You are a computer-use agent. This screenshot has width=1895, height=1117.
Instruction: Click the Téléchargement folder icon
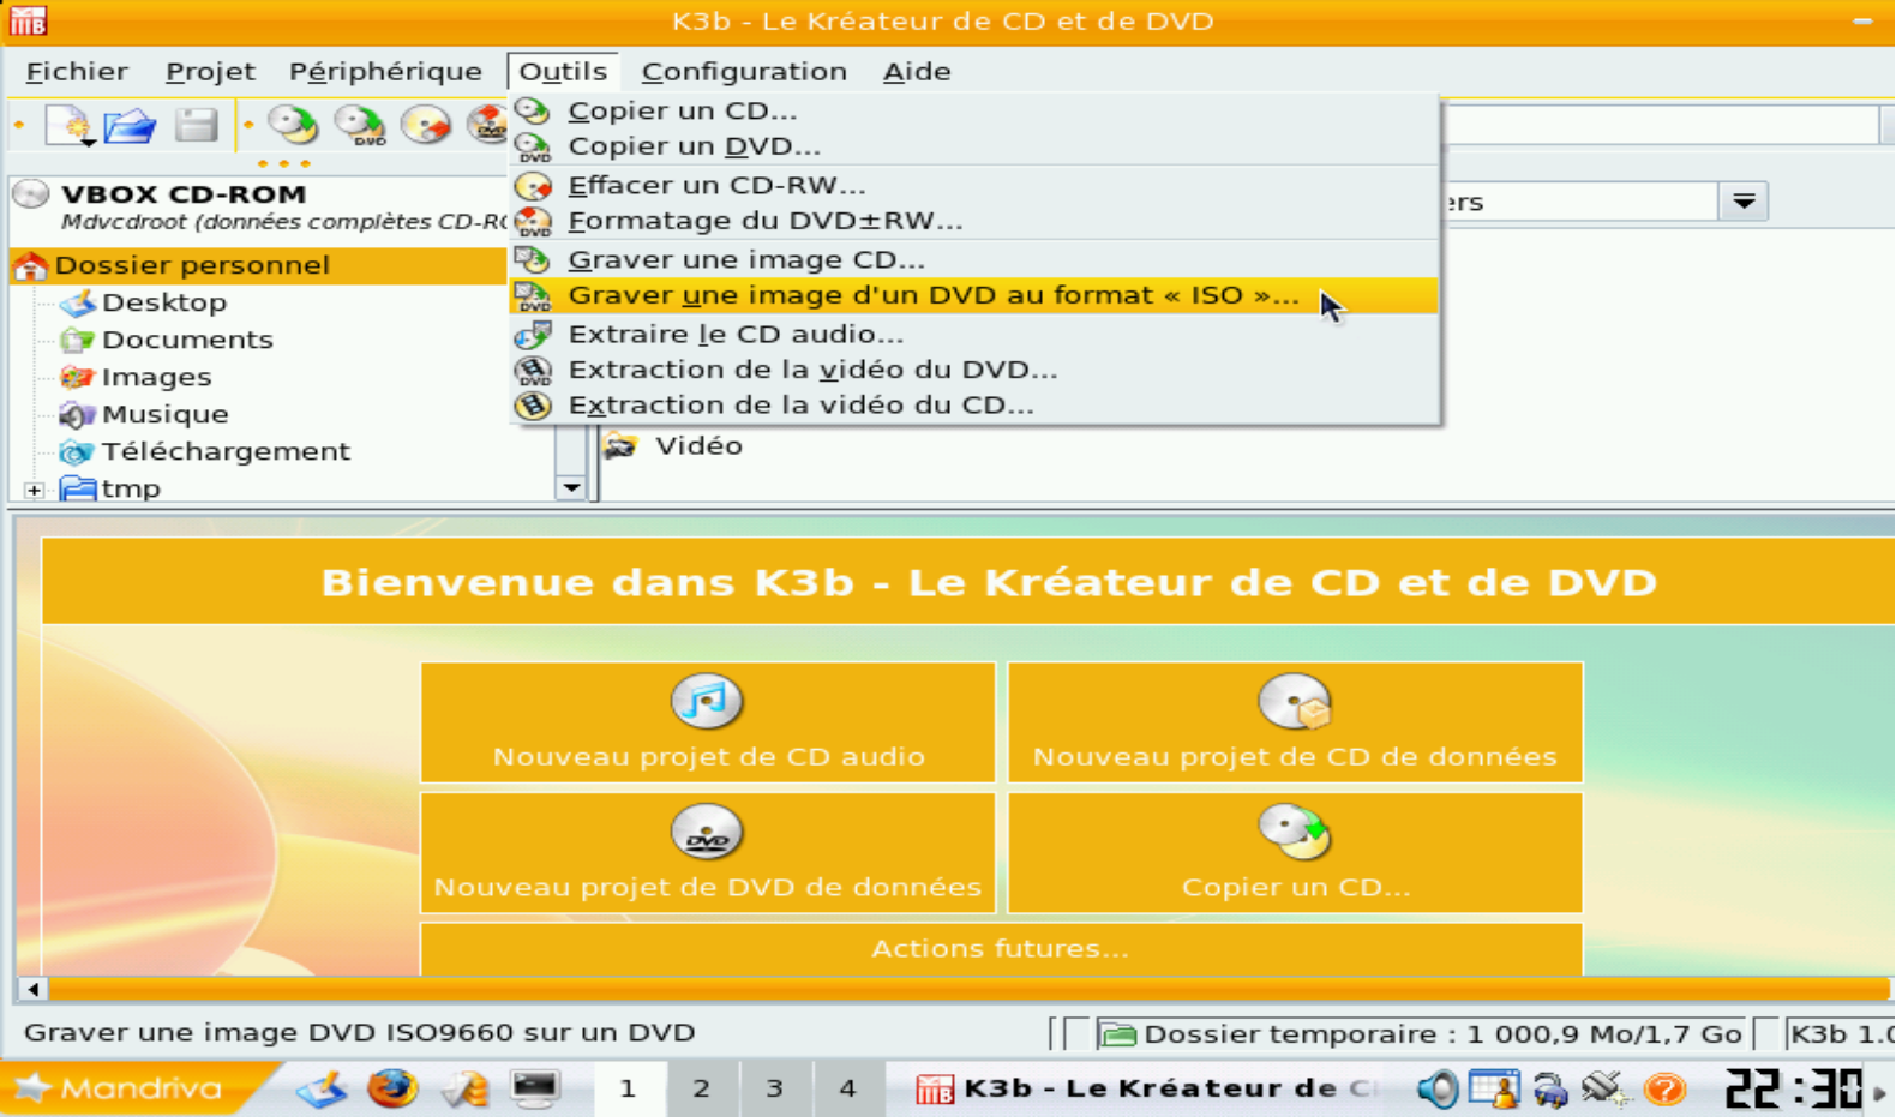[78, 451]
